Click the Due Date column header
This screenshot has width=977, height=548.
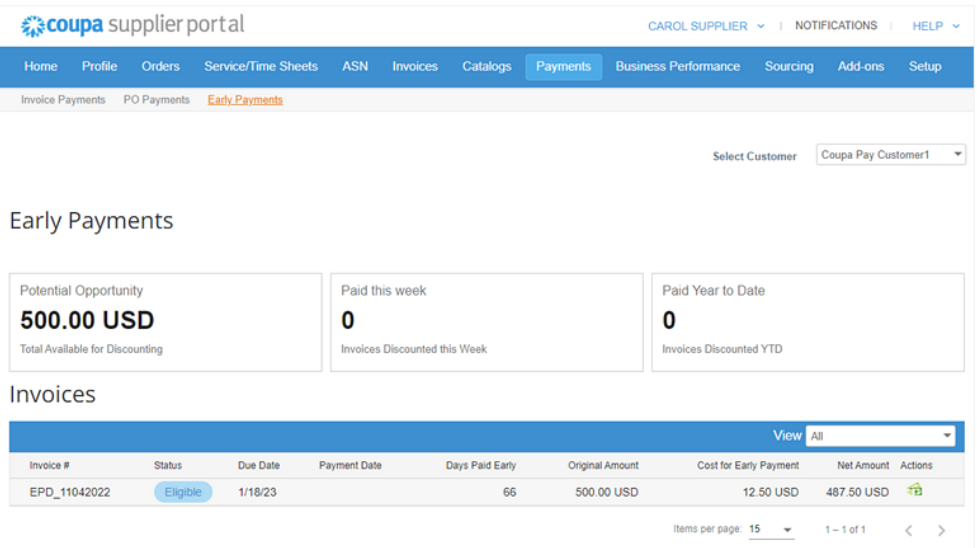click(x=259, y=466)
